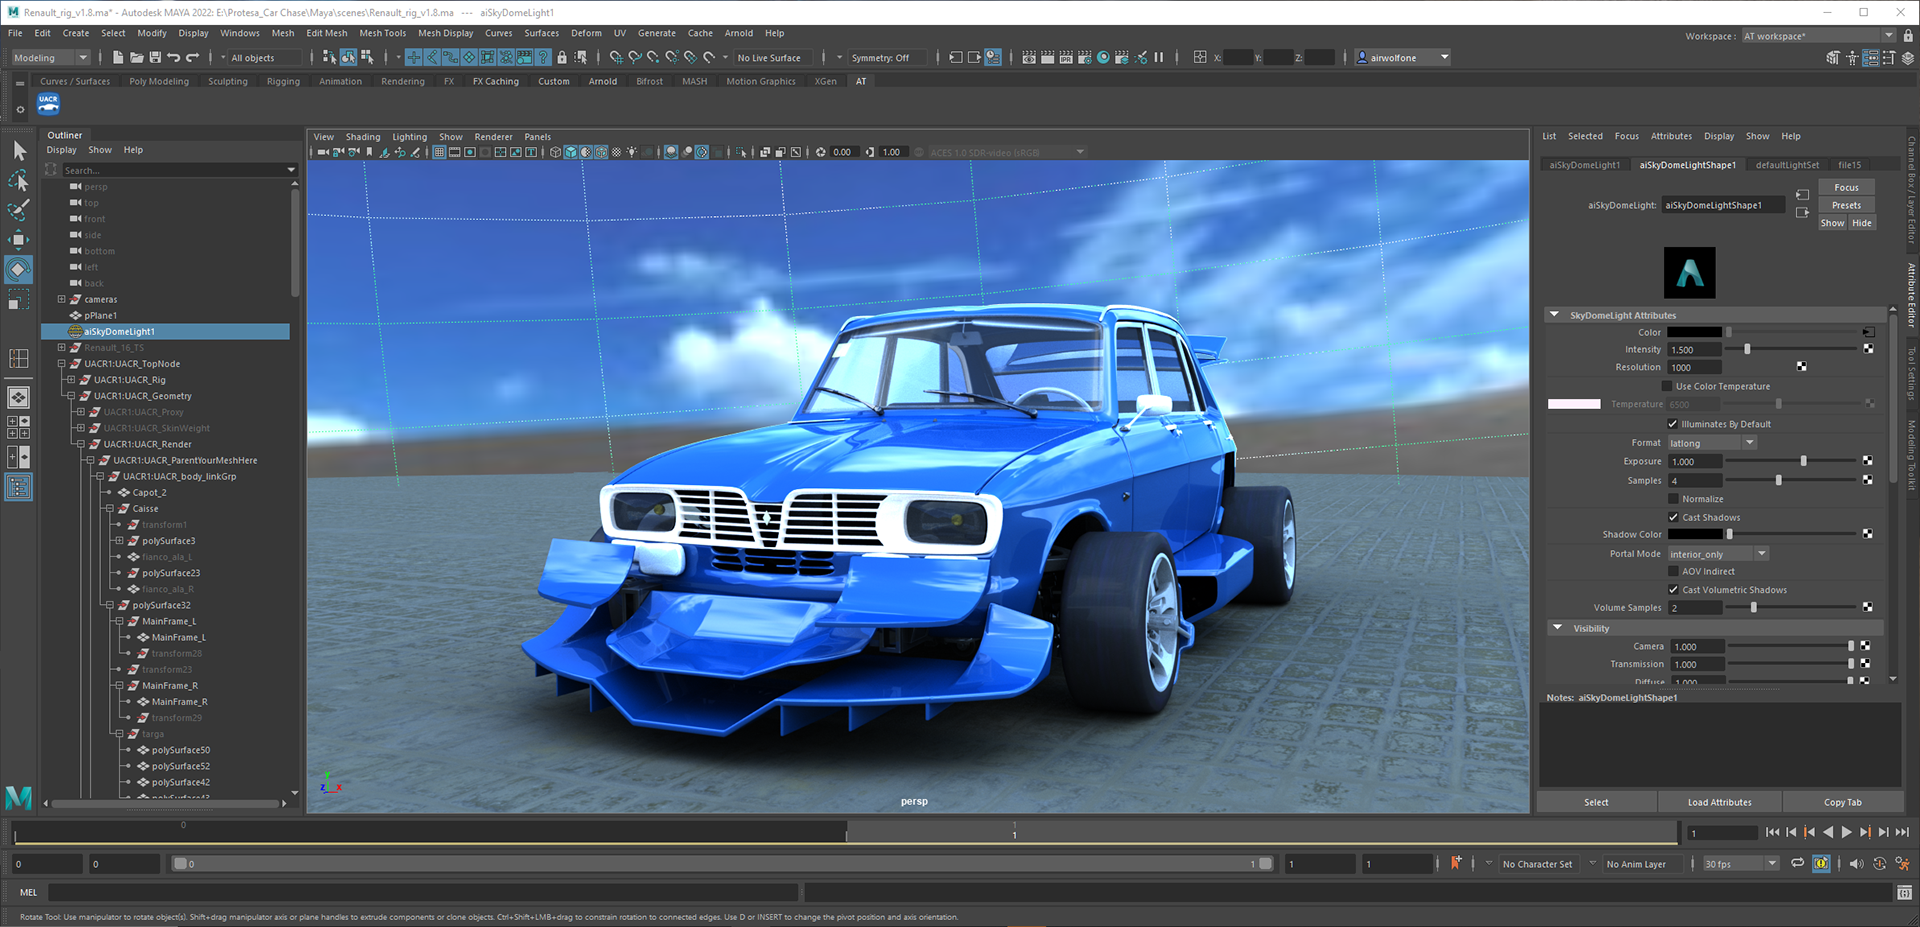
Task: Click the Presets button
Action: [x=1846, y=205]
